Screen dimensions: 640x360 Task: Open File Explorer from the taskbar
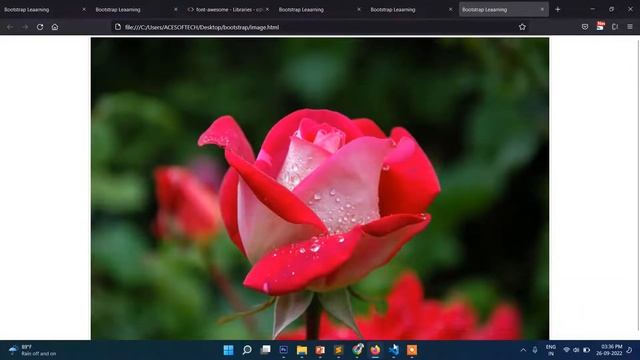coord(302,350)
